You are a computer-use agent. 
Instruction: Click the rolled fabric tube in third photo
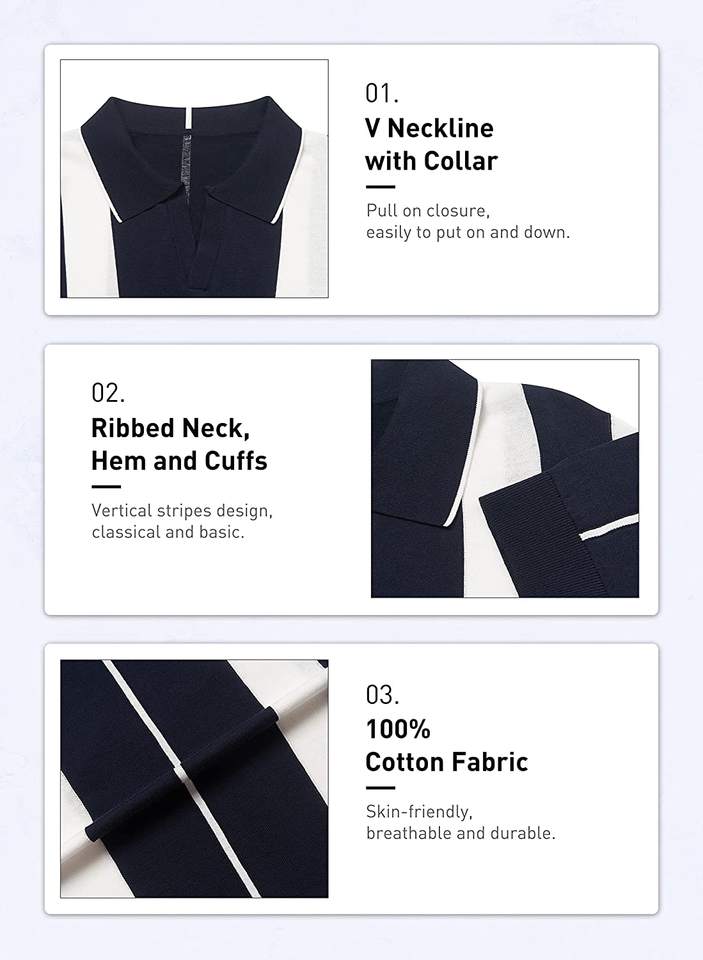(x=181, y=774)
